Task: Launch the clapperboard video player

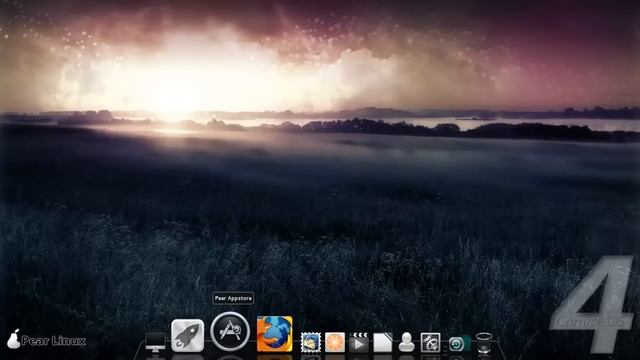Action: tap(359, 342)
